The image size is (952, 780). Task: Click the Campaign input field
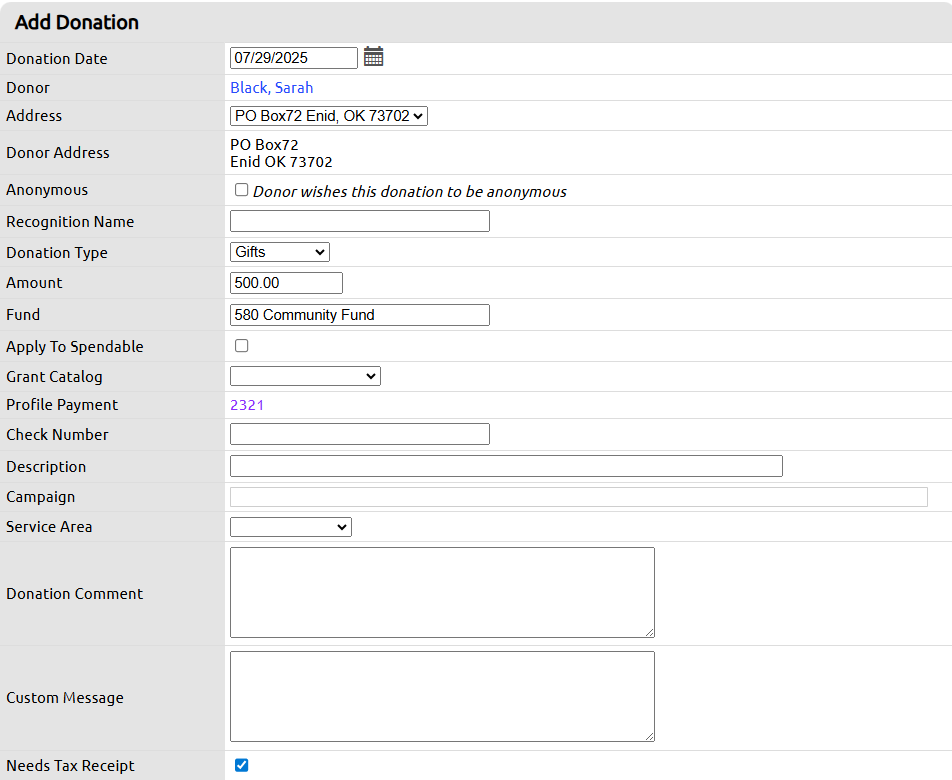tap(579, 497)
